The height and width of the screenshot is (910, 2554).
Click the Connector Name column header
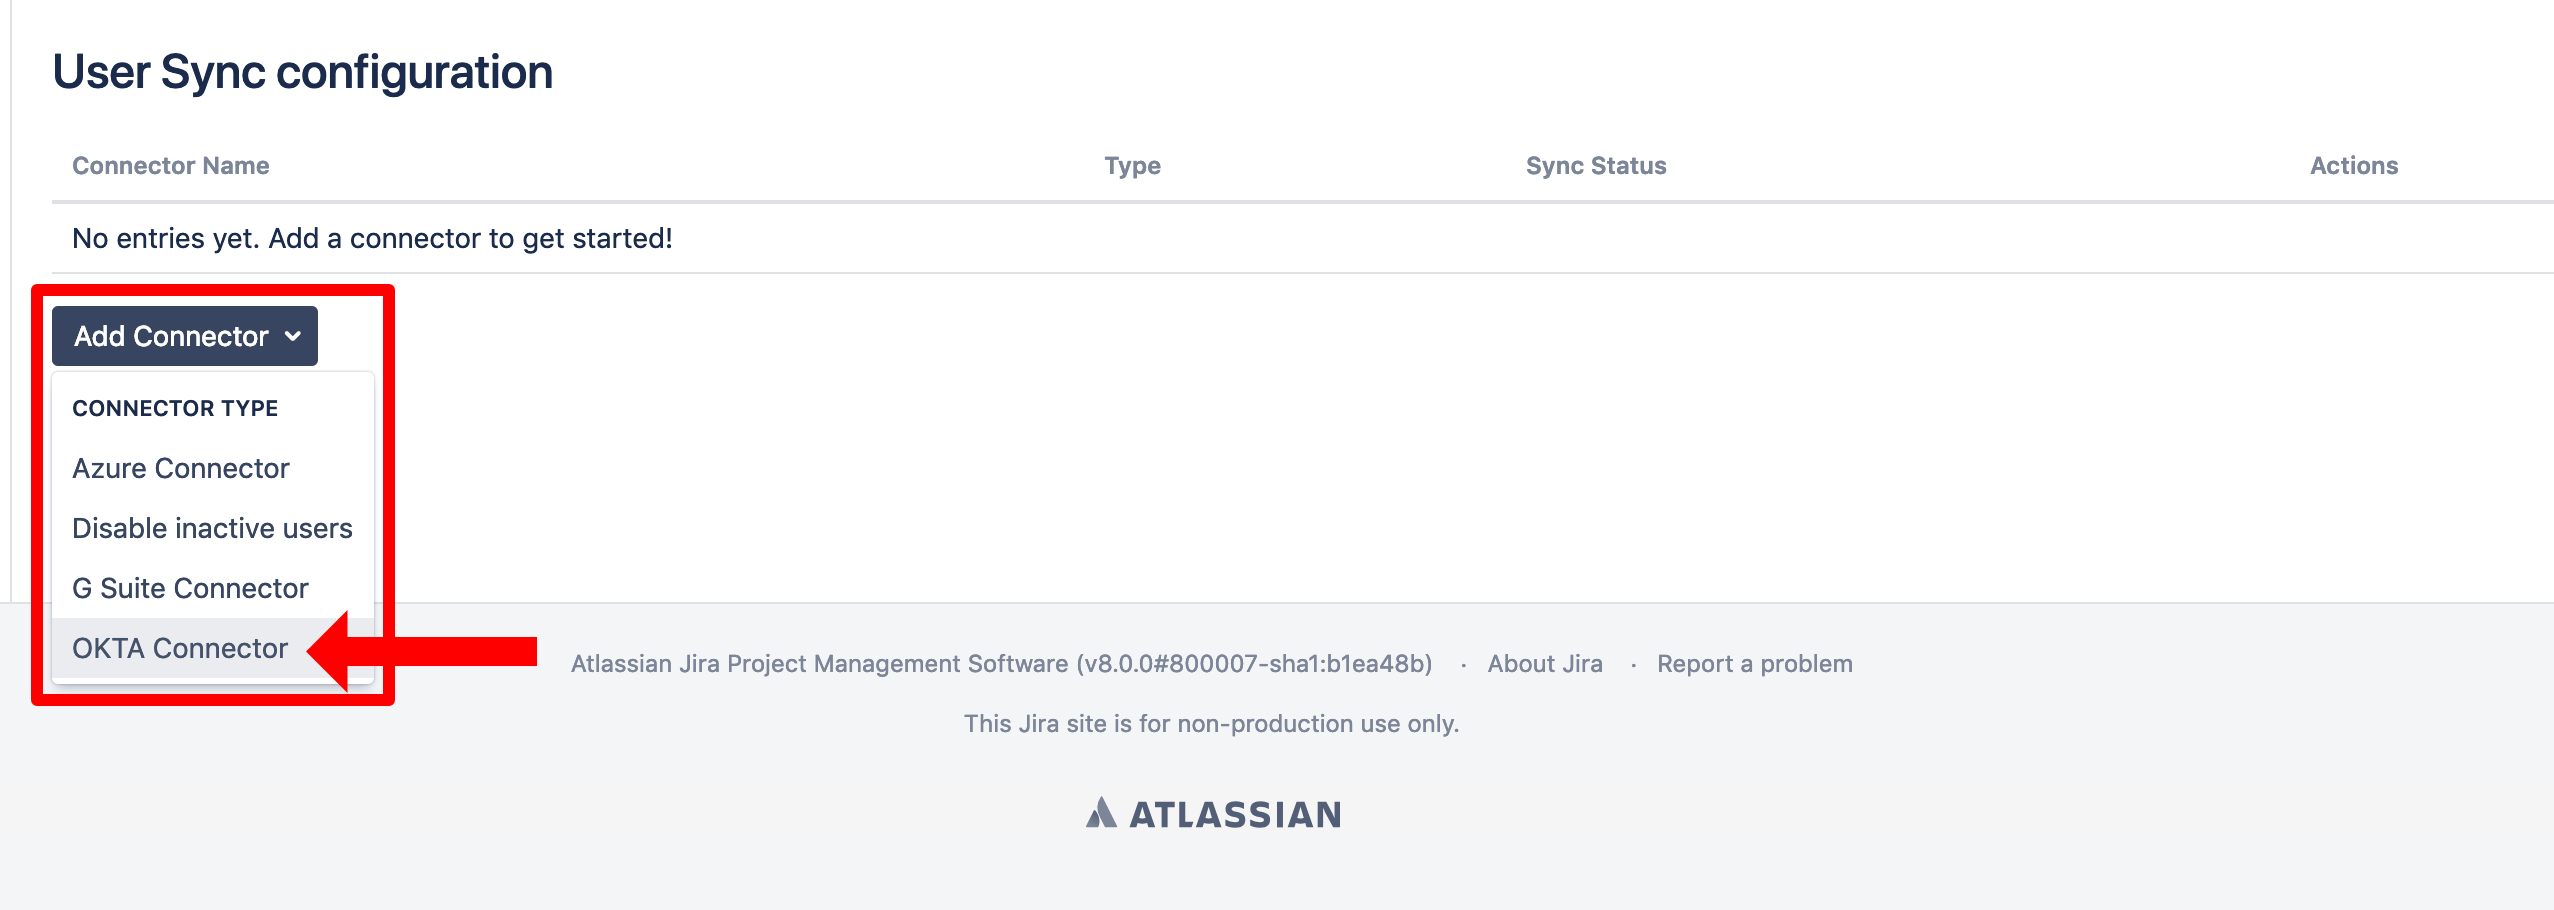click(171, 166)
